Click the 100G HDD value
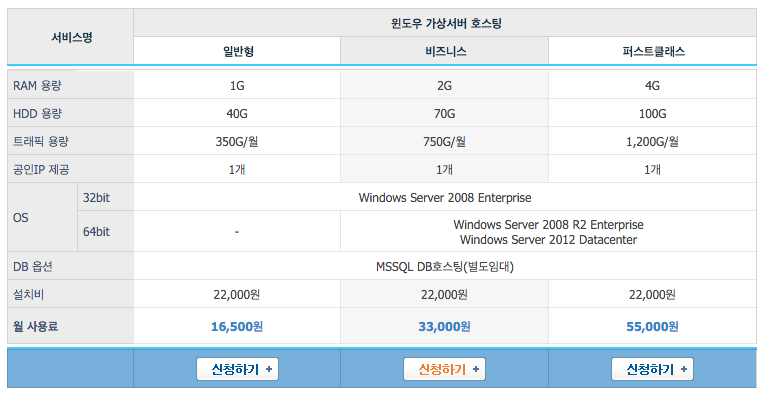Image resolution: width=764 pixels, height=396 pixels. pyautogui.click(x=652, y=113)
